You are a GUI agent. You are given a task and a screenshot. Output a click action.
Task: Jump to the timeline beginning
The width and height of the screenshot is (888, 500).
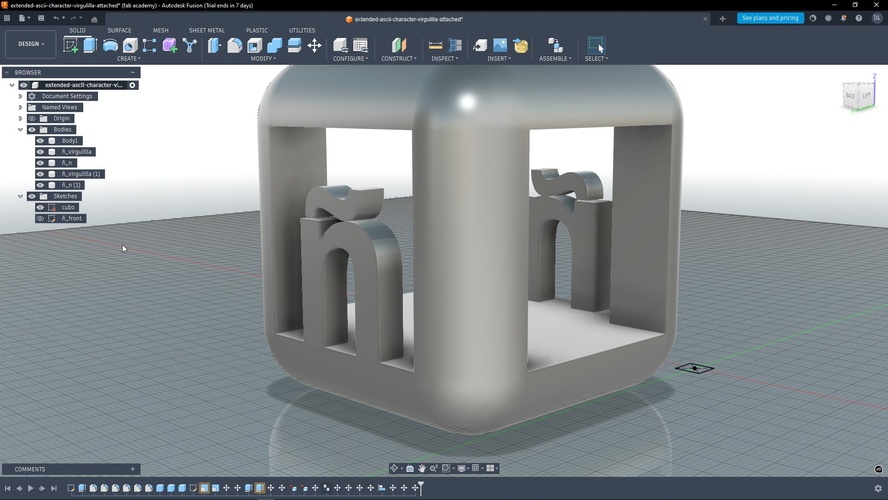(x=7, y=488)
